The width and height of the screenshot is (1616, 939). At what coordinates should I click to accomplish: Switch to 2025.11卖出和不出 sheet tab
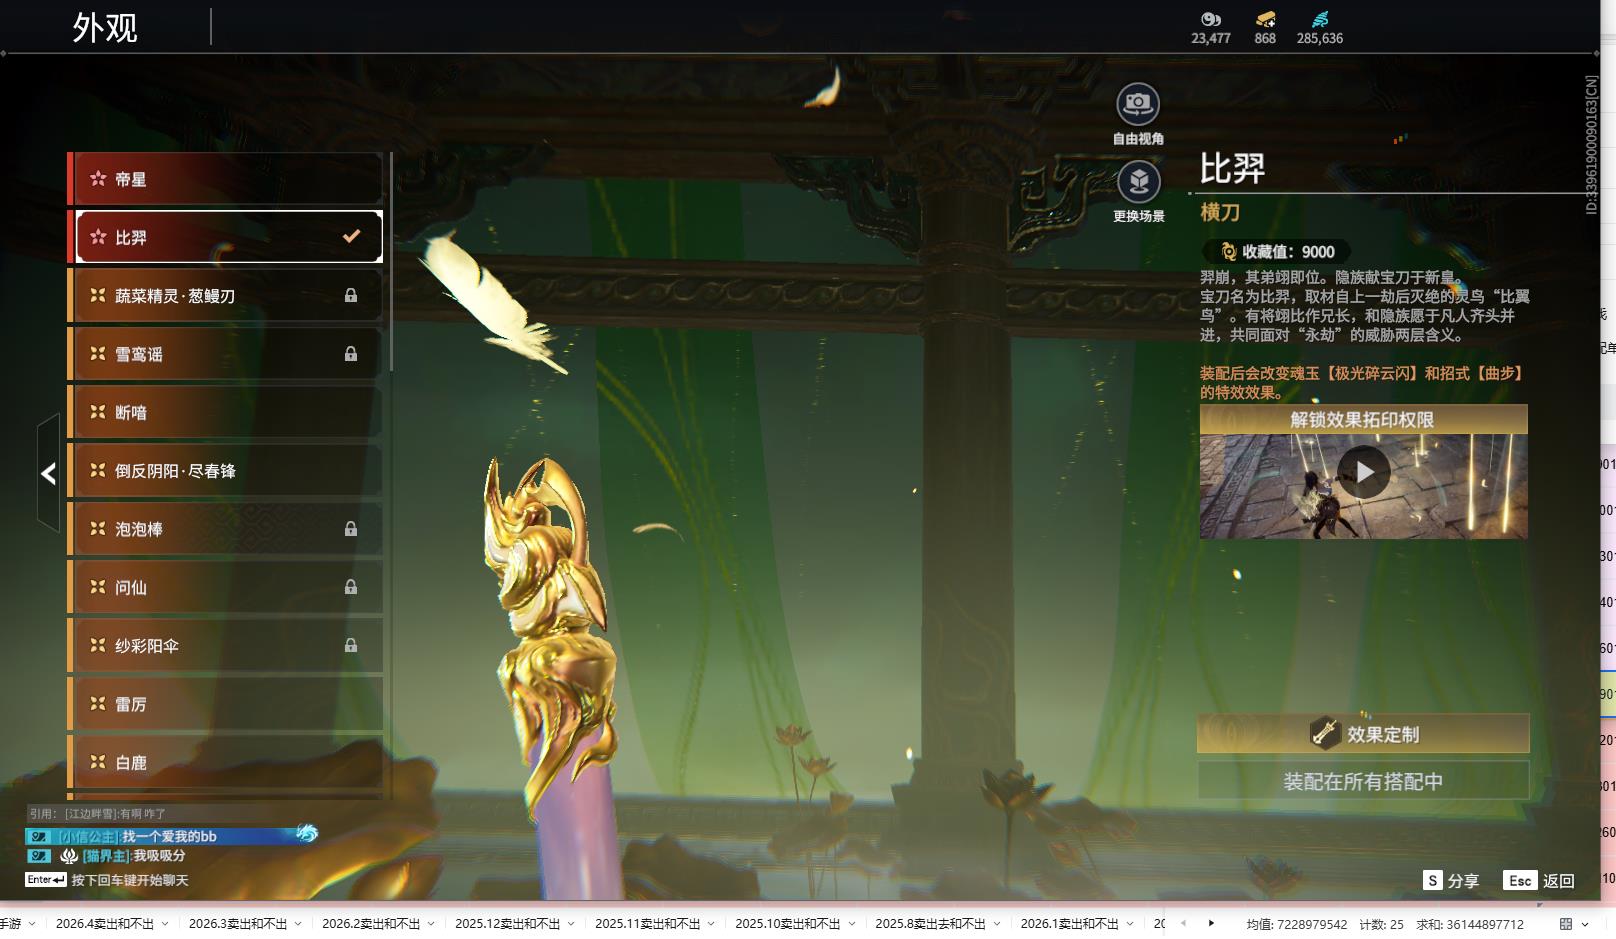[647, 924]
